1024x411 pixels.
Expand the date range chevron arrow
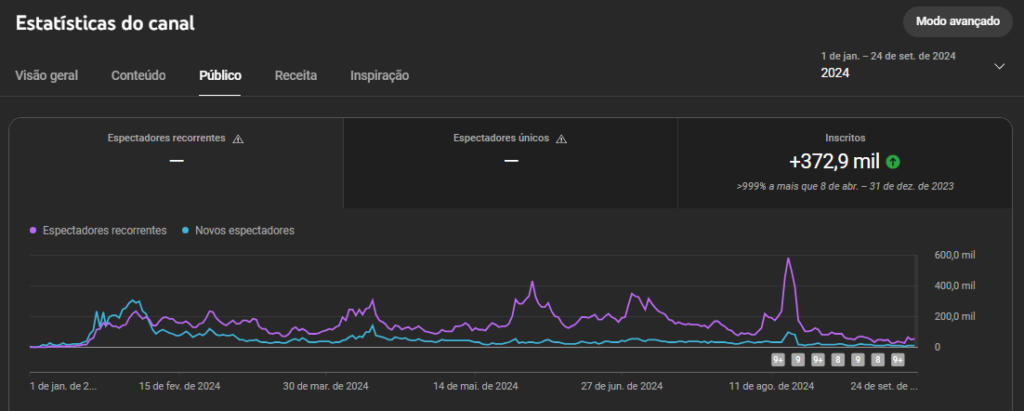point(998,66)
